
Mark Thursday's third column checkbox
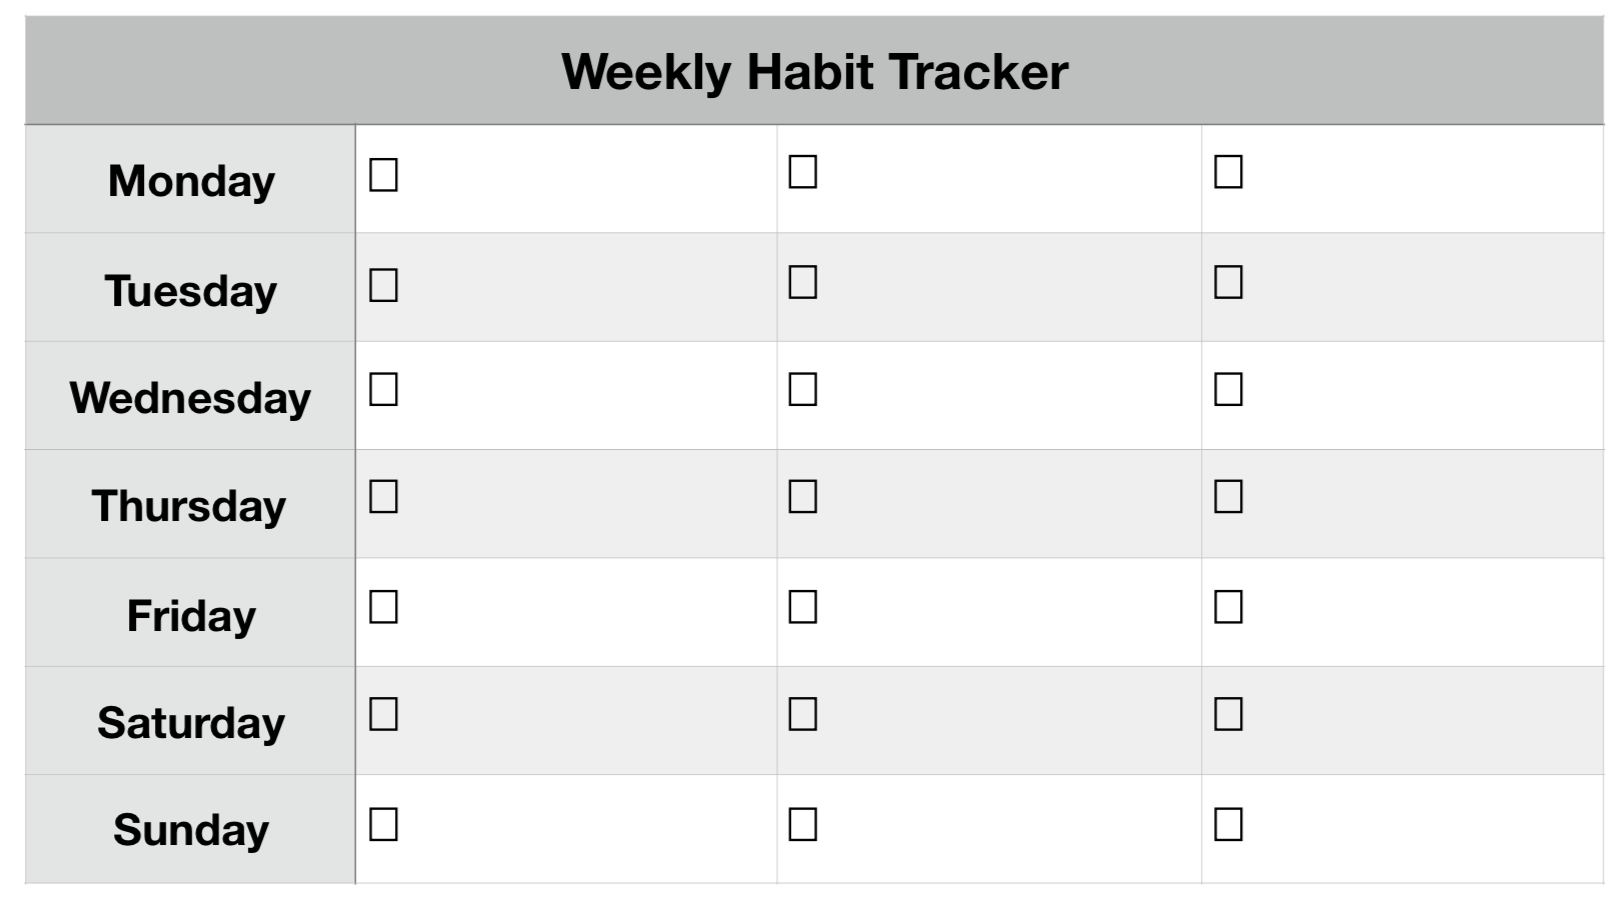point(1228,496)
